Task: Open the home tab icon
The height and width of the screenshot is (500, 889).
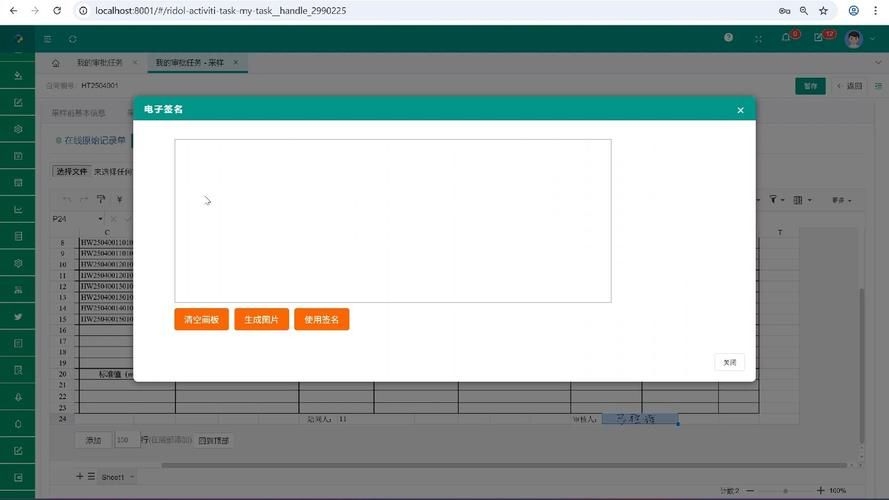Action: pos(55,63)
